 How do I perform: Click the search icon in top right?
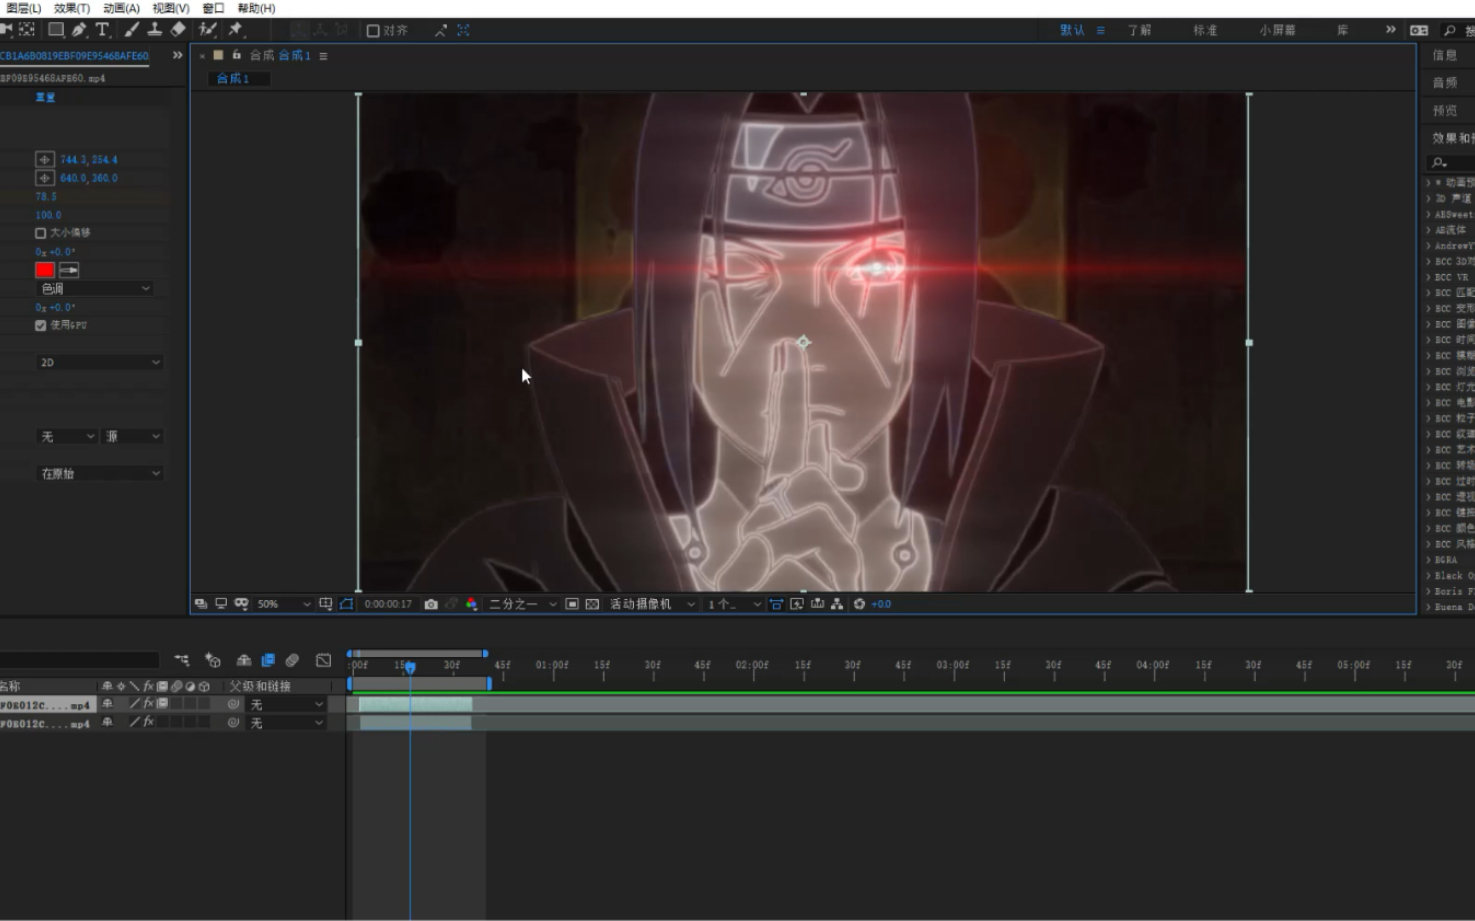(1449, 30)
